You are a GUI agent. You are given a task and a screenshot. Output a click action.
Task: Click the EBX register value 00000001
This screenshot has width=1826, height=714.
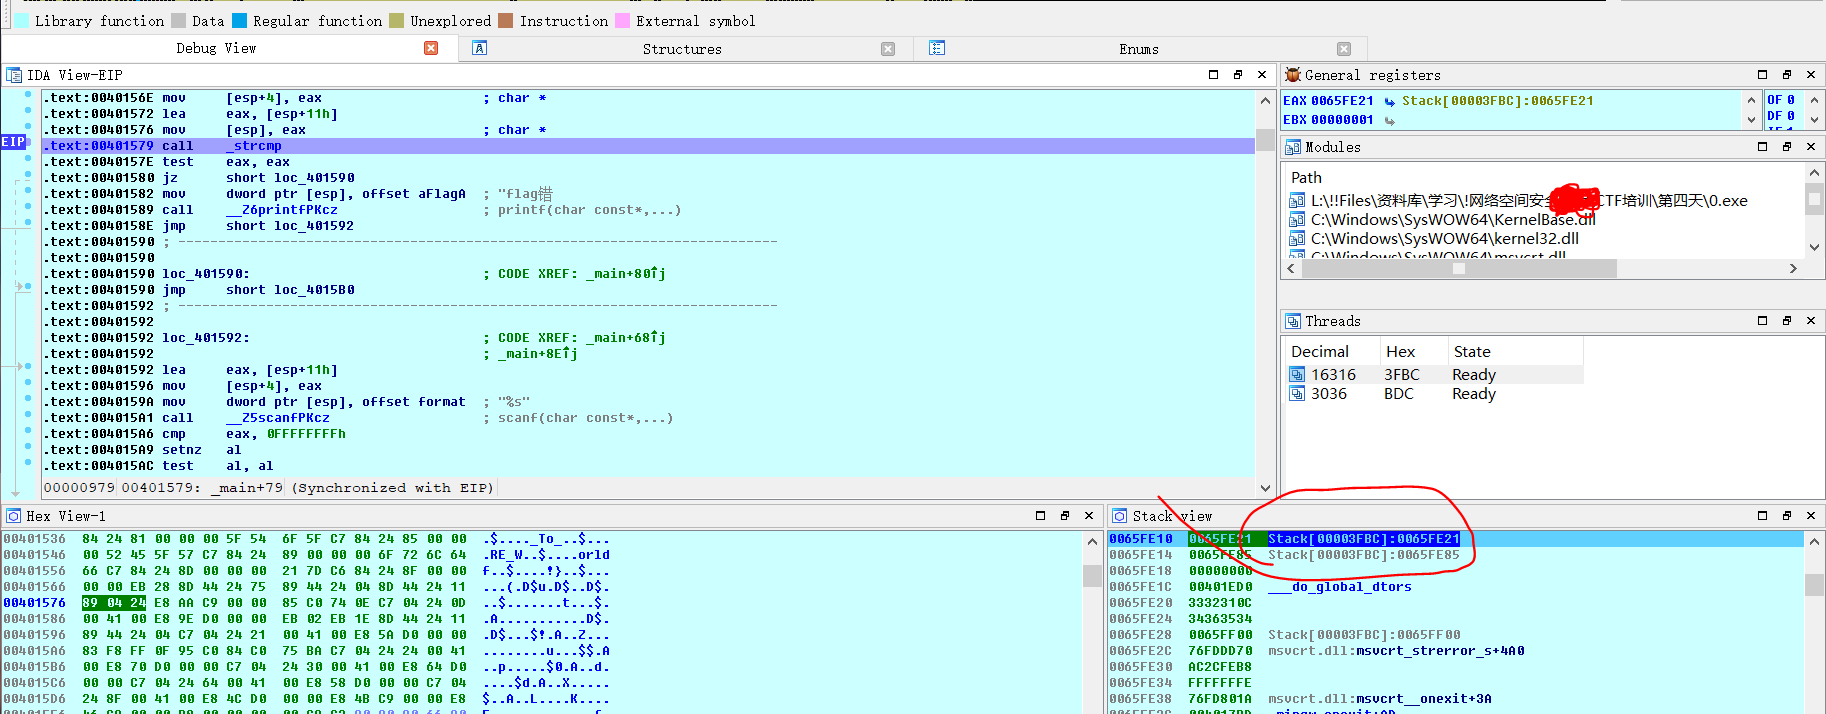tap(1342, 120)
